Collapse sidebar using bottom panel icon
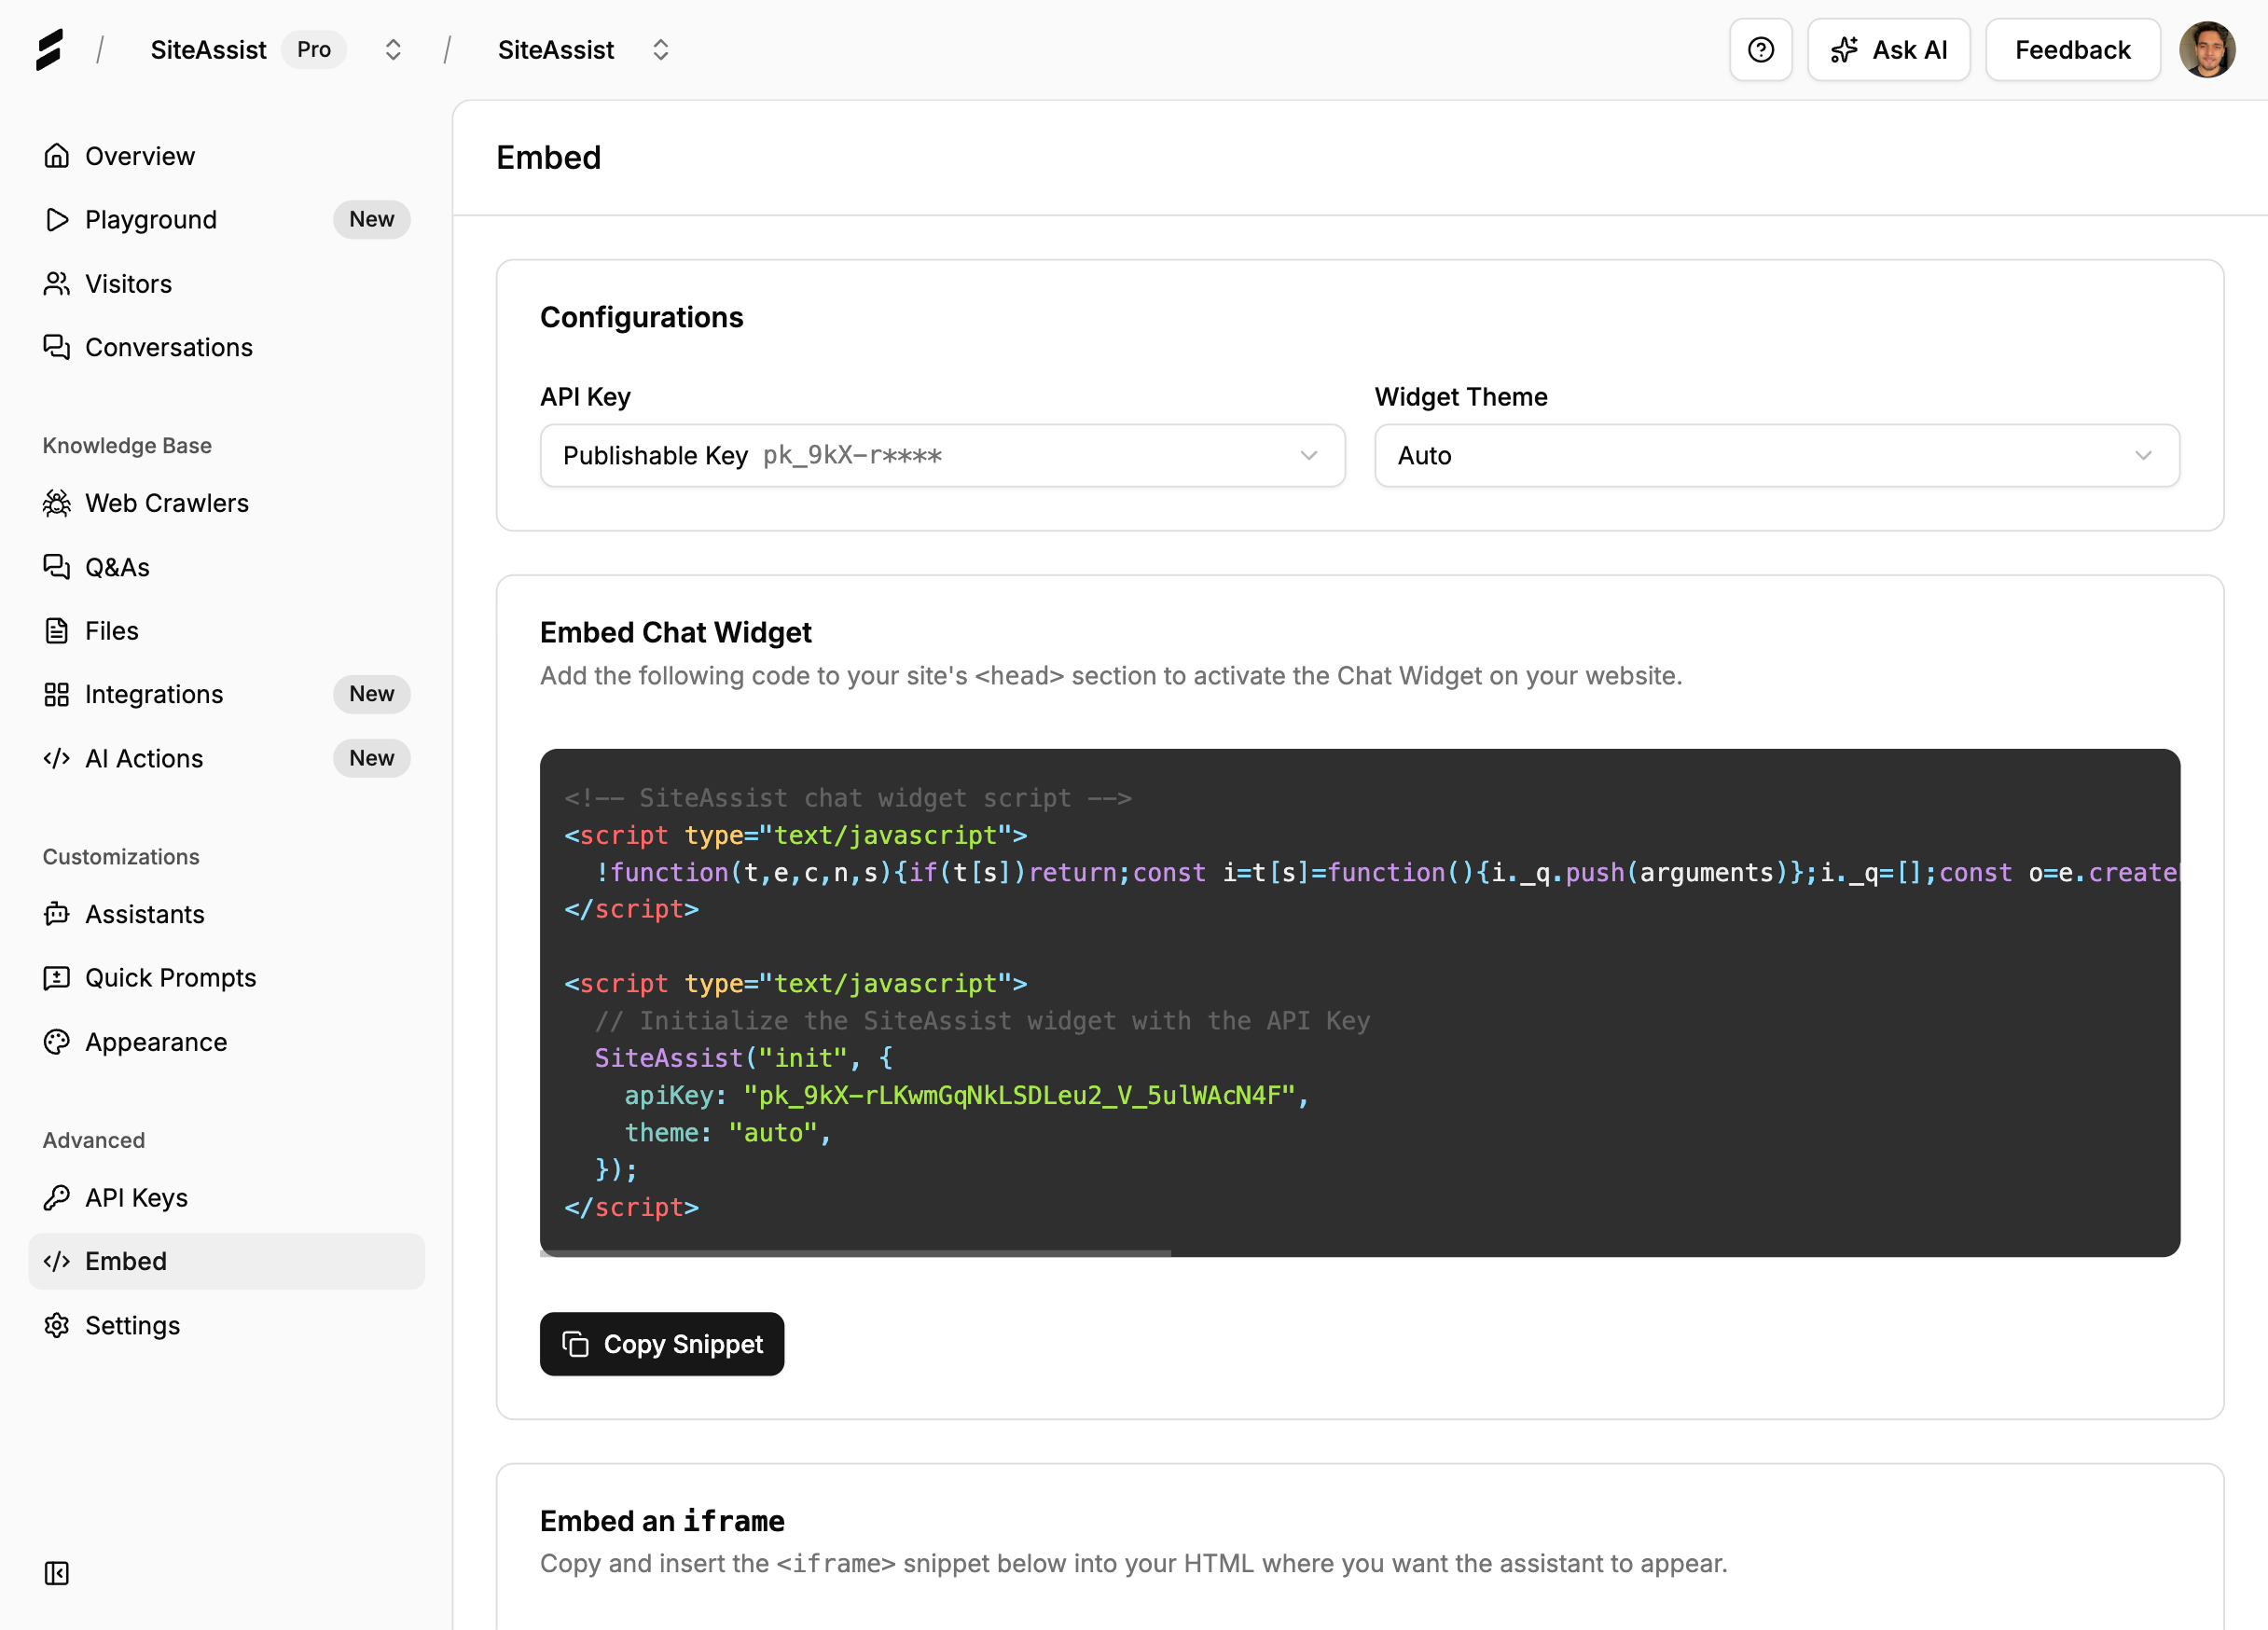The image size is (2268, 1630). [x=57, y=1573]
